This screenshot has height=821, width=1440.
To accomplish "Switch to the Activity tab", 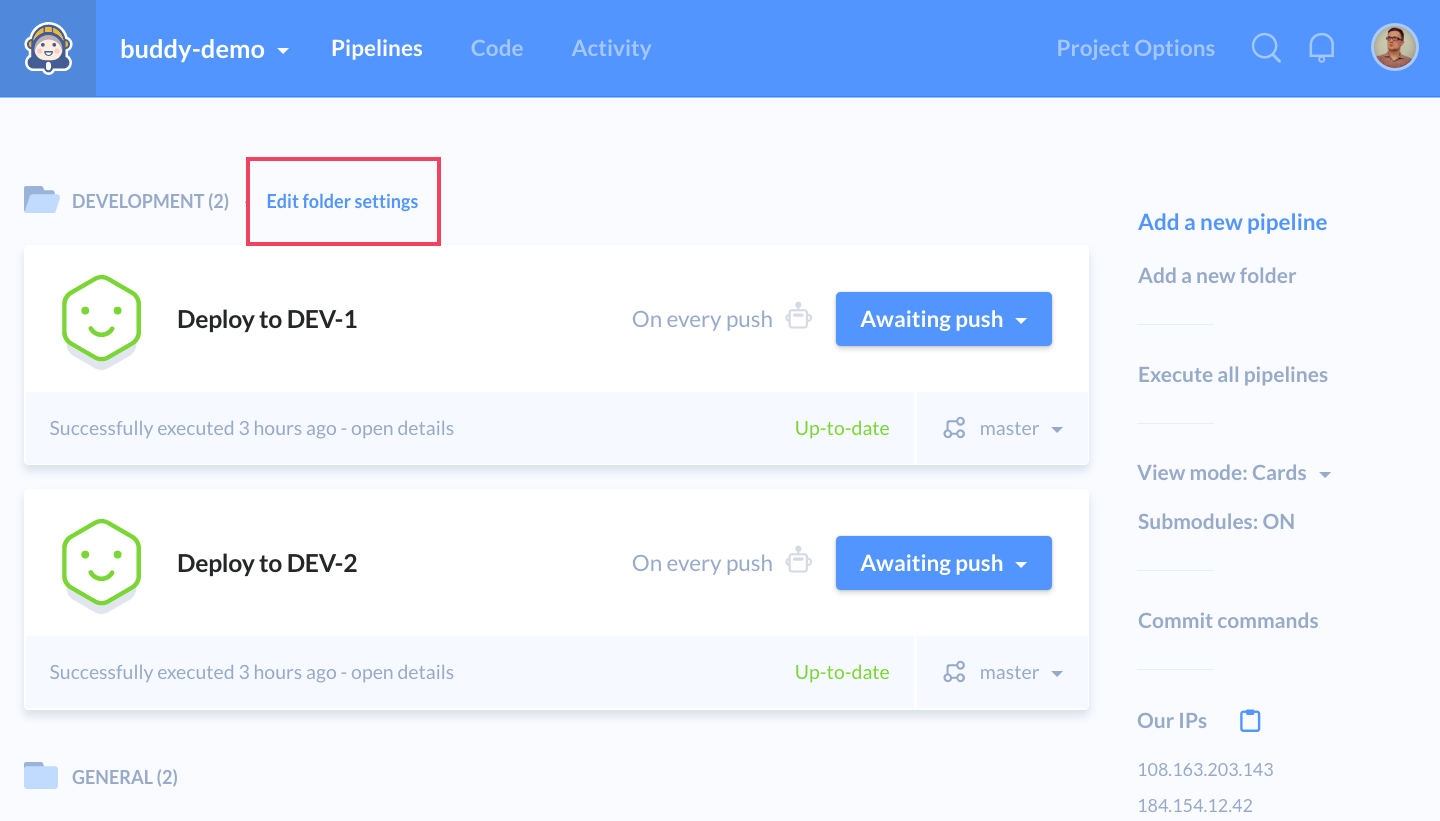I will point(611,48).
